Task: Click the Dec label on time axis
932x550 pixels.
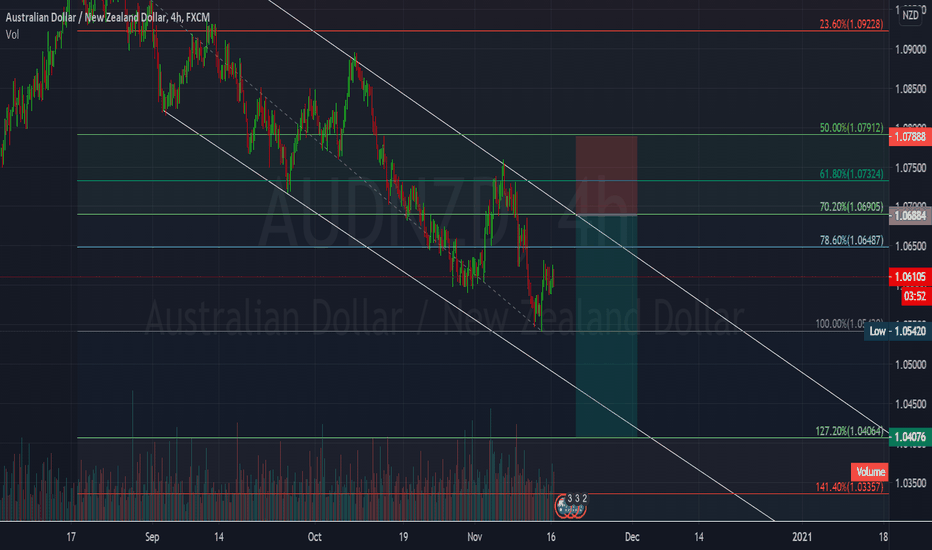Action: [632, 537]
